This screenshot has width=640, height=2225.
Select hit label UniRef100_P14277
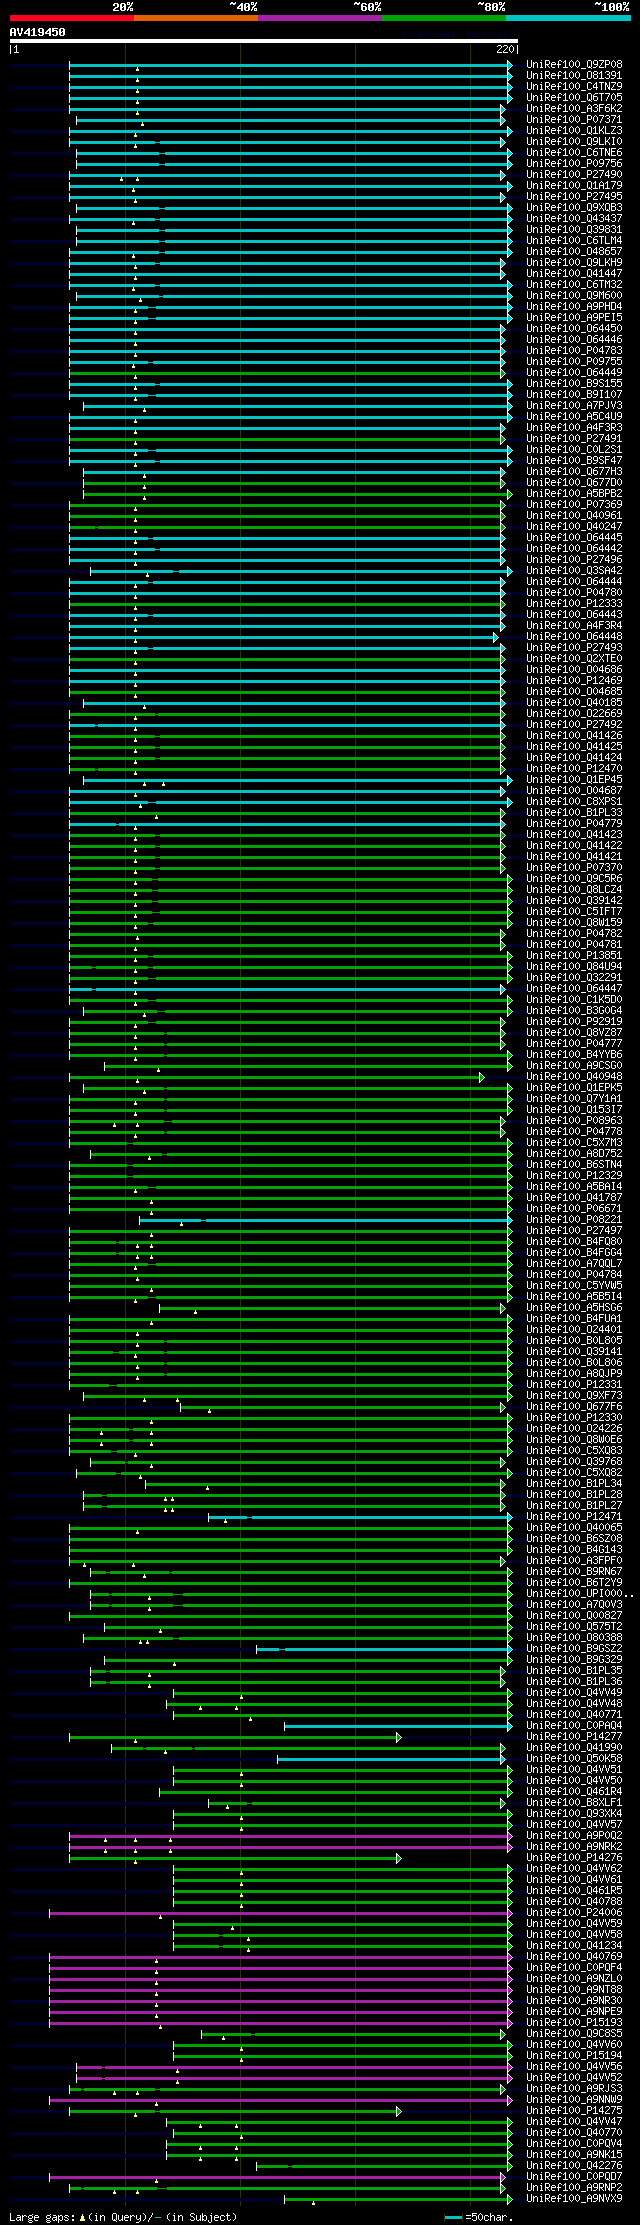(574, 1737)
